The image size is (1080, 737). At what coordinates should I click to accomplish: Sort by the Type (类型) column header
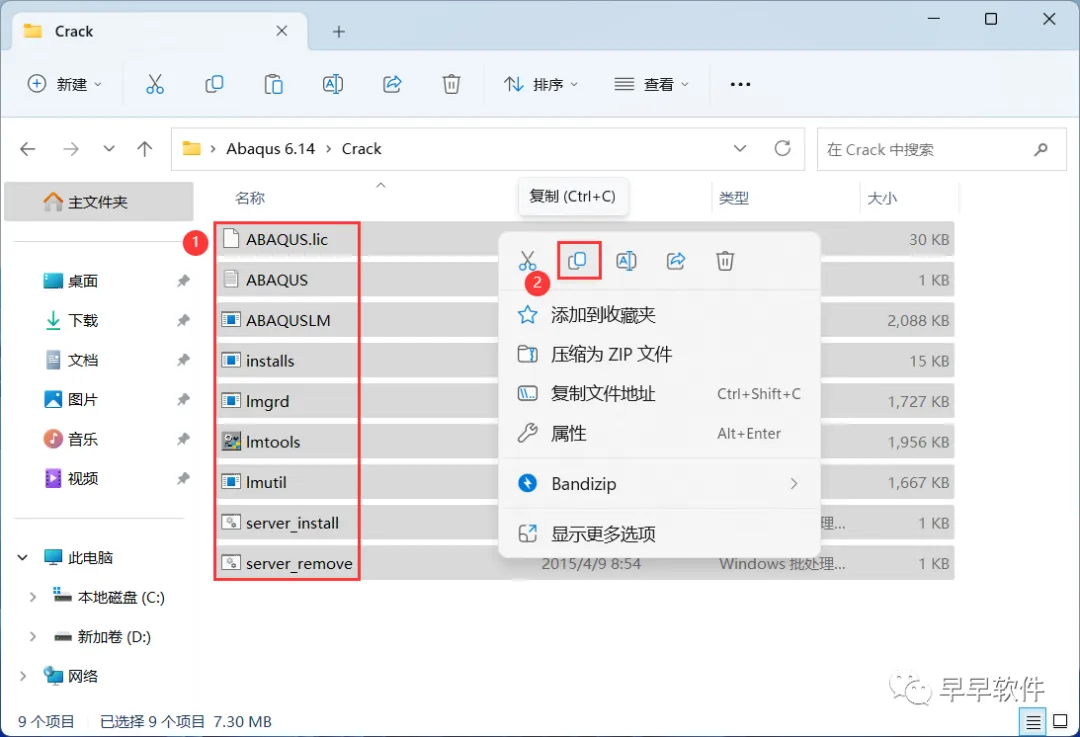(x=734, y=198)
